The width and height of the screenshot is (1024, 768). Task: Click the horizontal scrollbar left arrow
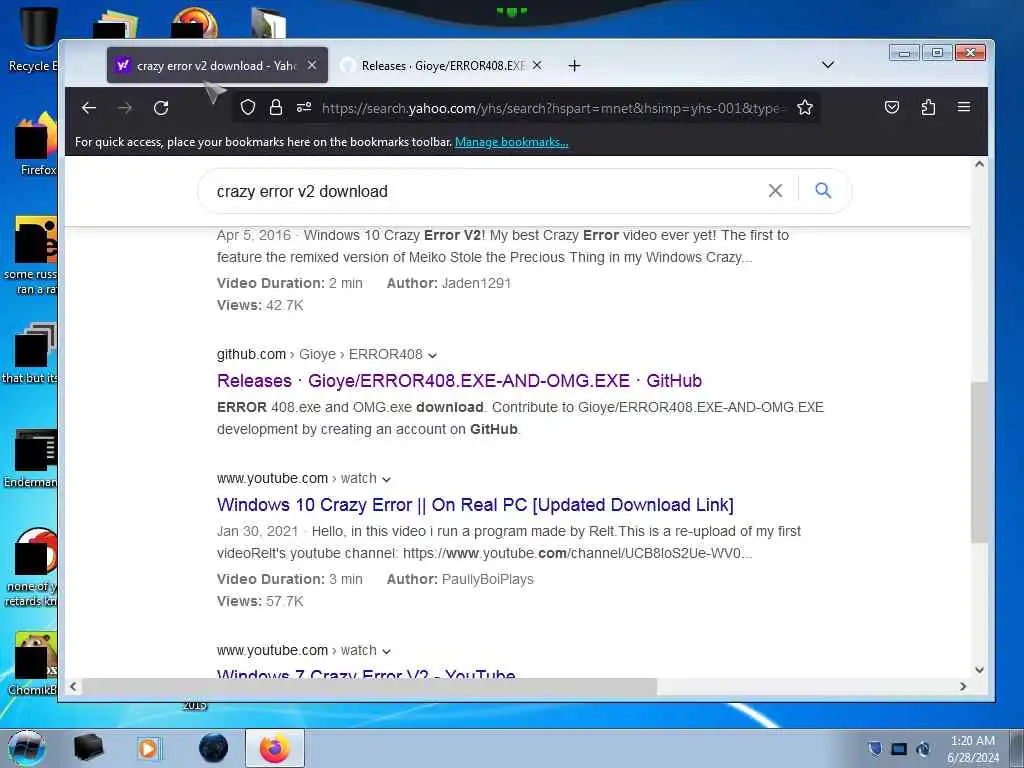[x=73, y=686]
